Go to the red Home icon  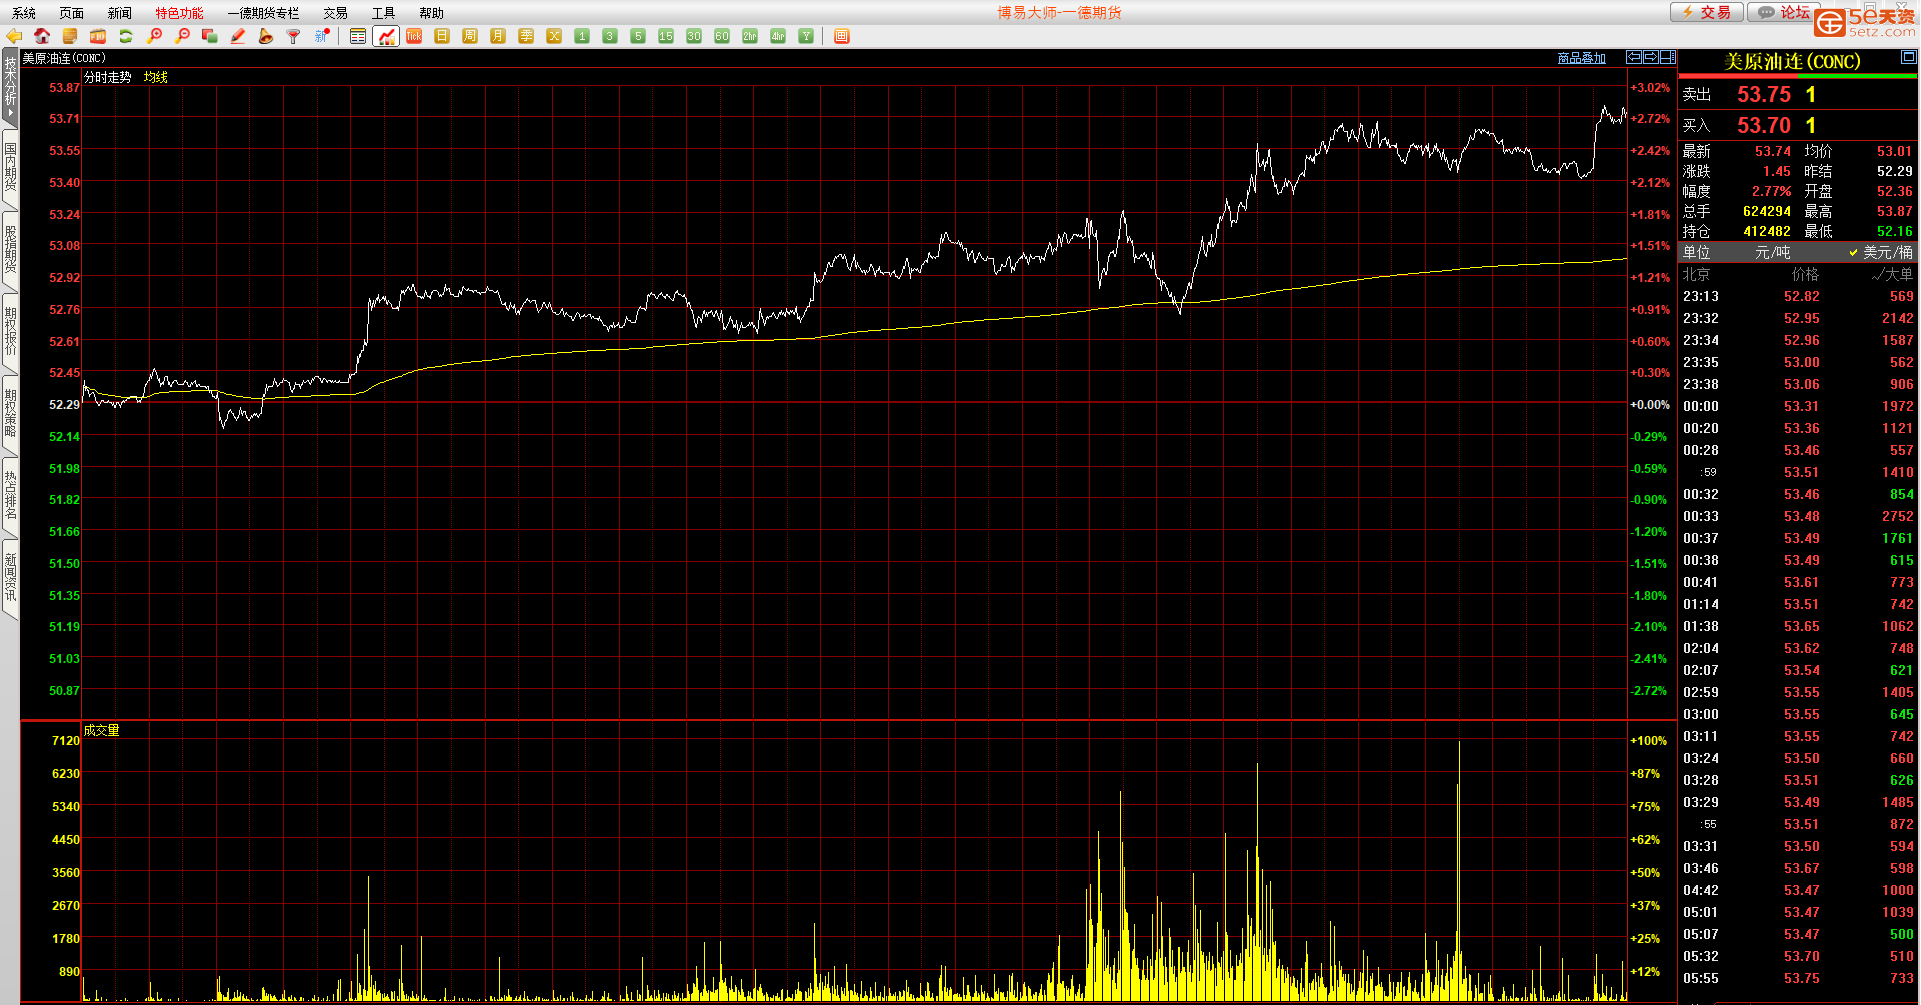pos(42,36)
